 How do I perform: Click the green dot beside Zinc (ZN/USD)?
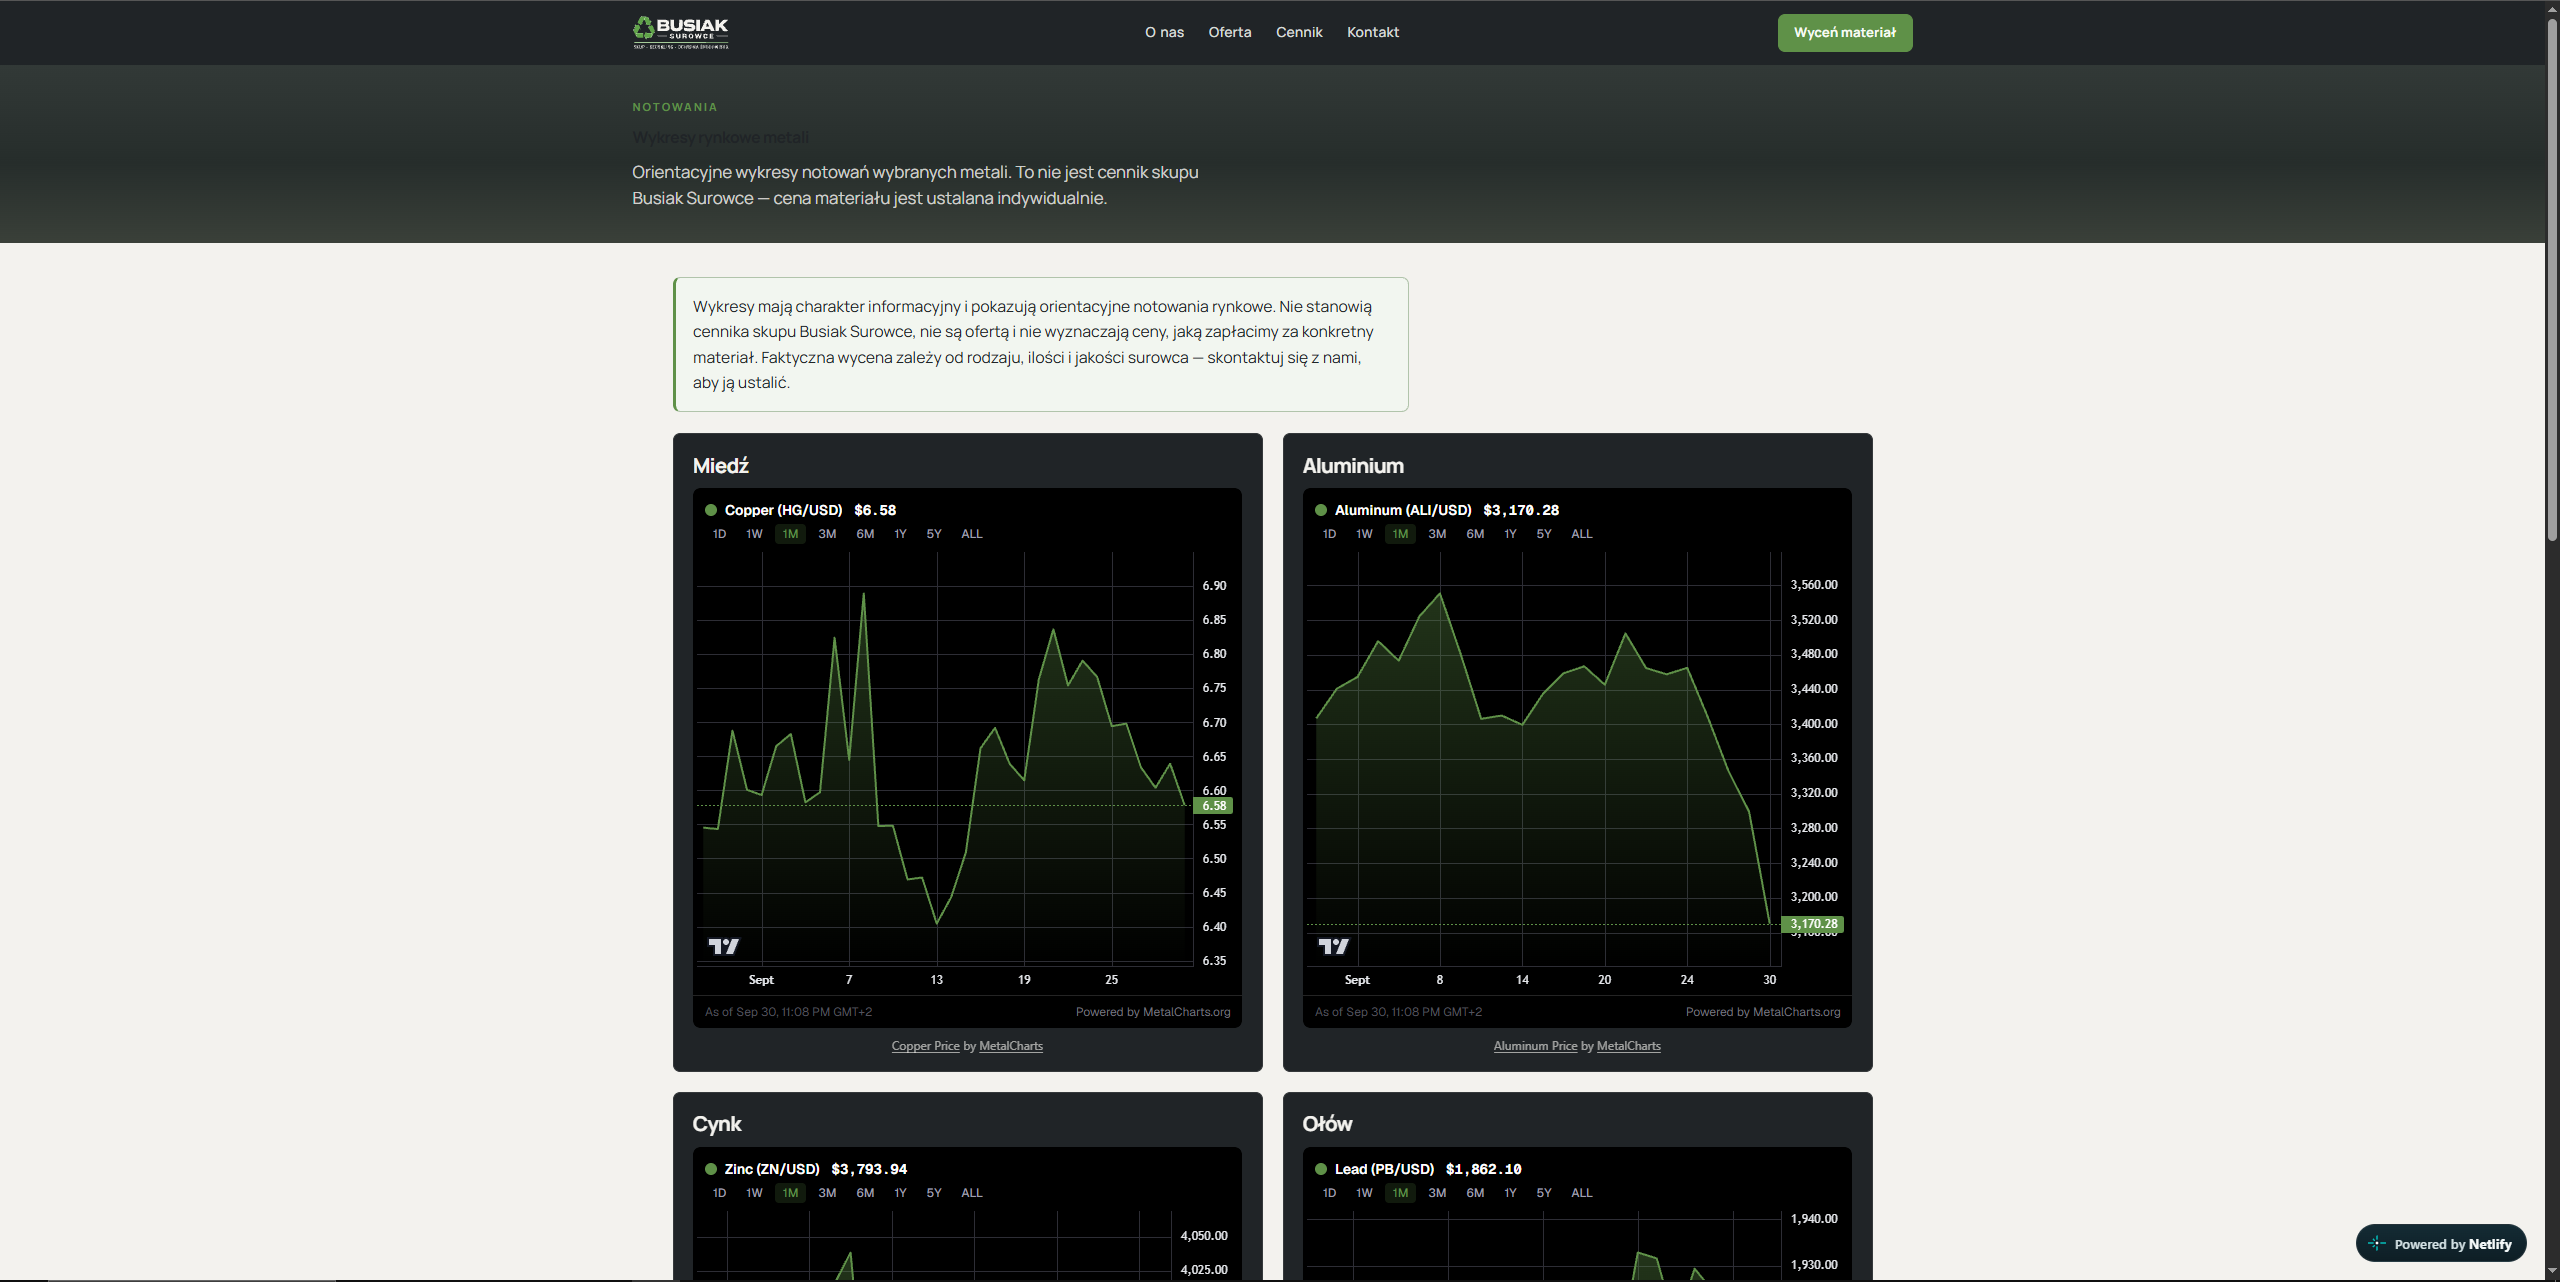point(711,1169)
